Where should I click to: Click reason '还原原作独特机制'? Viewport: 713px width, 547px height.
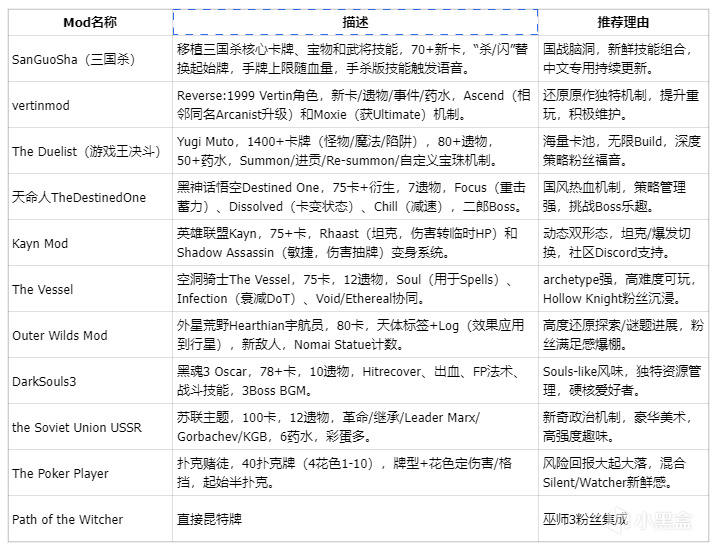click(x=623, y=105)
